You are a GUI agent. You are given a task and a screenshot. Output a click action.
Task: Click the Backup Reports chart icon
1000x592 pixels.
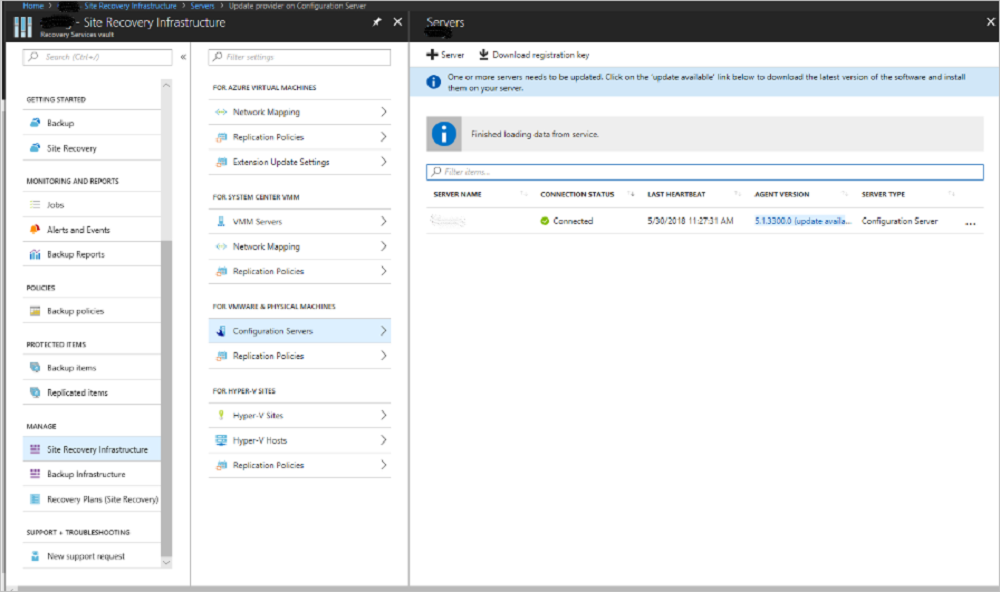tap(35, 254)
